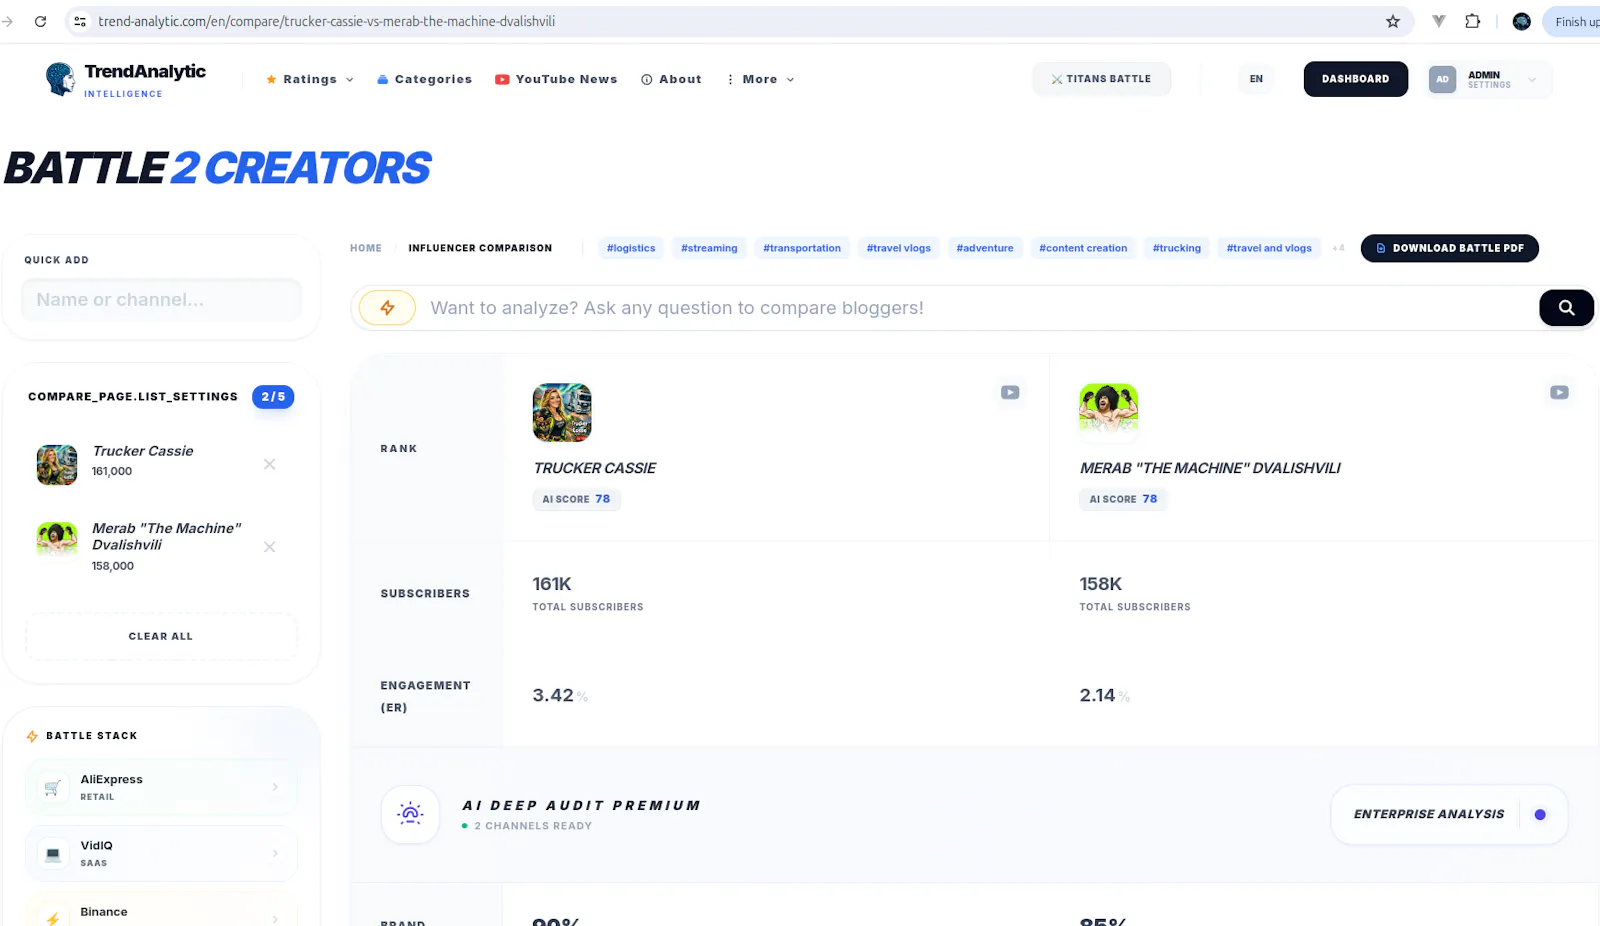Select the #travel and vlogs tag
This screenshot has height=926, width=1600.
[x=1269, y=248]
